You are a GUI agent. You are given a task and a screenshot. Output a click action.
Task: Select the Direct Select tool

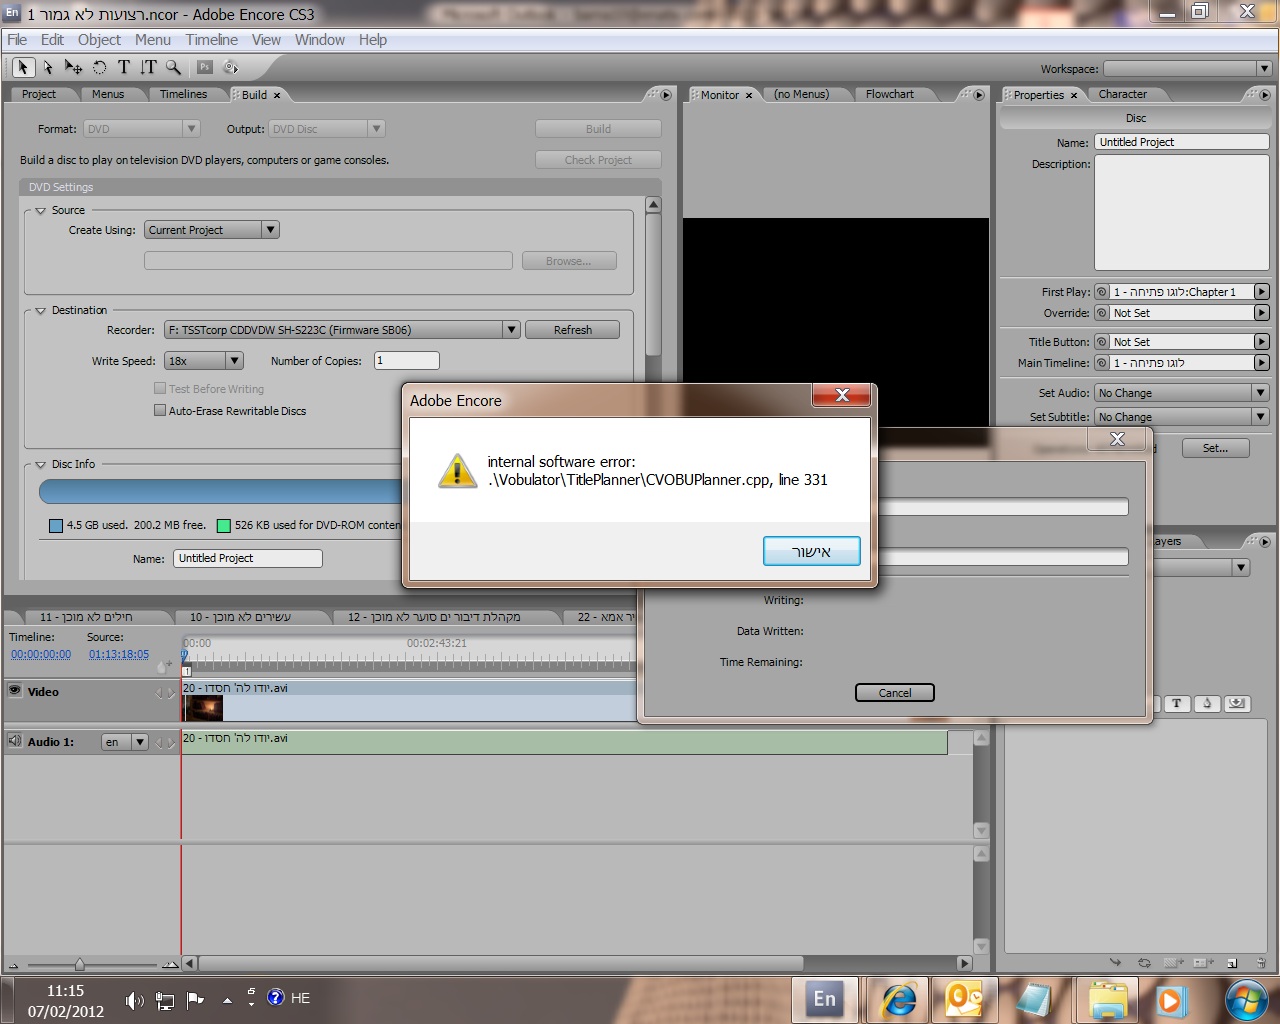48,67
